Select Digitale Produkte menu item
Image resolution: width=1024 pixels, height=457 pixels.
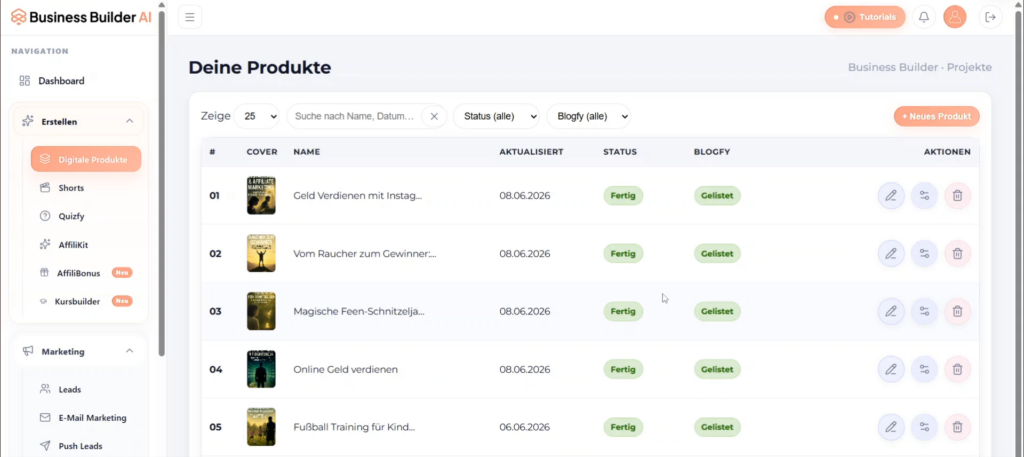[x=86, y=159]
